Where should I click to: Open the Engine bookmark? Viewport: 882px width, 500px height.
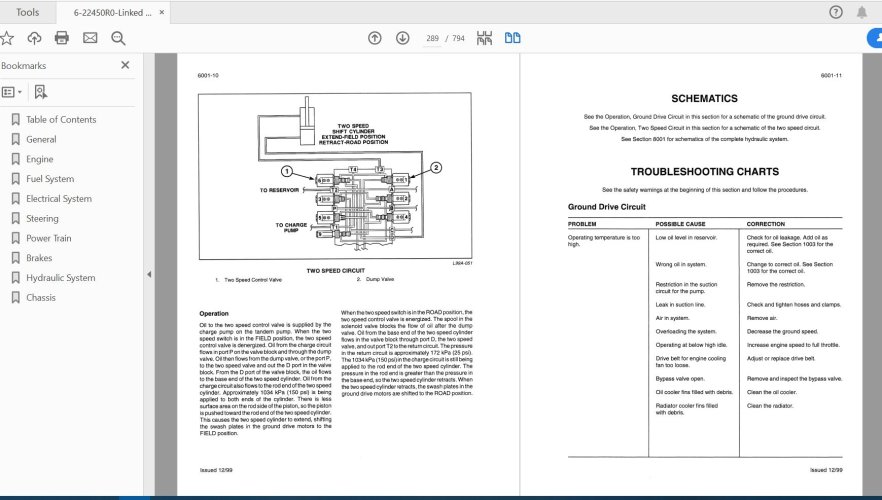tap(39, 159)
